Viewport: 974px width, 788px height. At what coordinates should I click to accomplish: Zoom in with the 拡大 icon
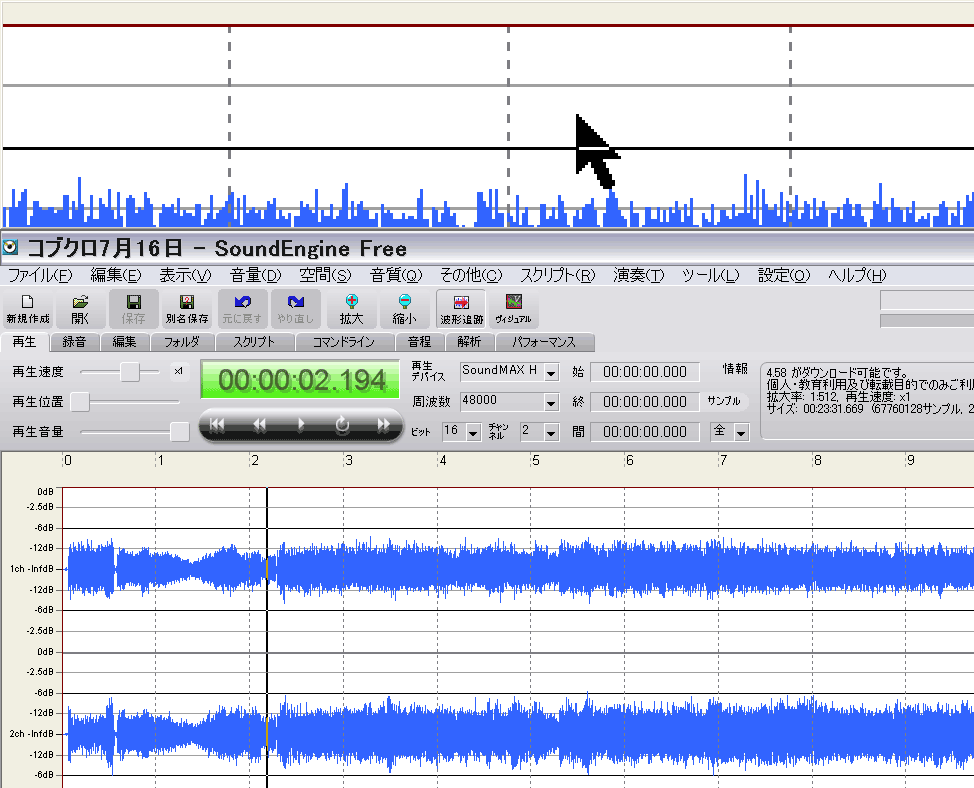click(352, 309)
